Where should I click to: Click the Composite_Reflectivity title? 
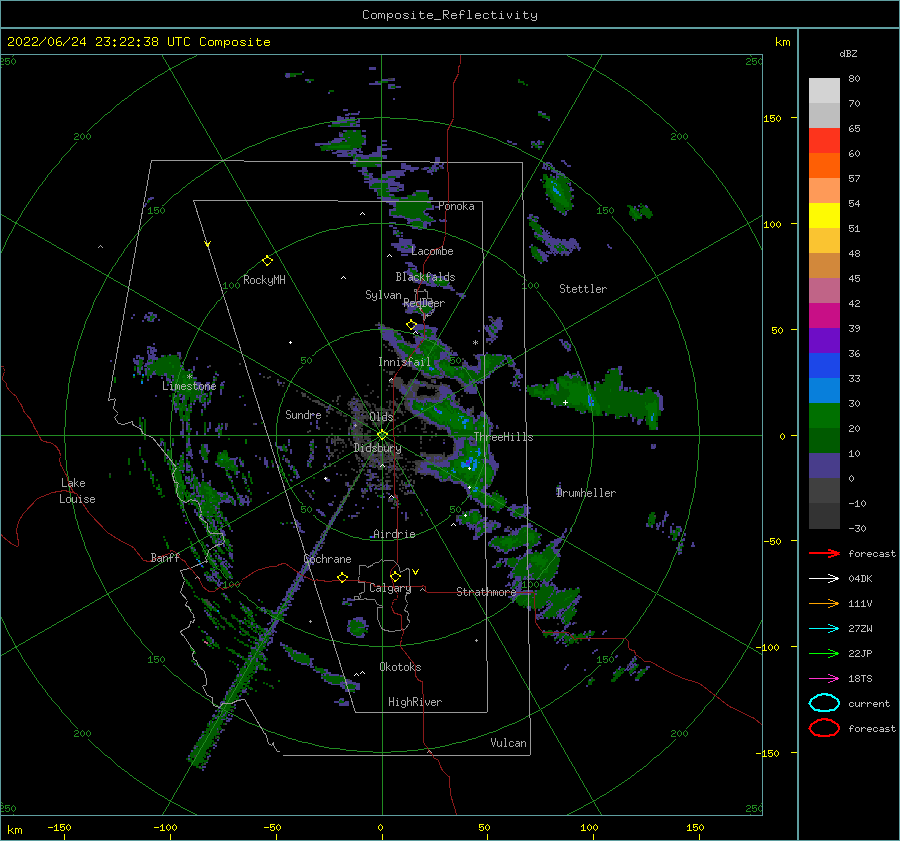pyautogui.click(x=449, y=15)
